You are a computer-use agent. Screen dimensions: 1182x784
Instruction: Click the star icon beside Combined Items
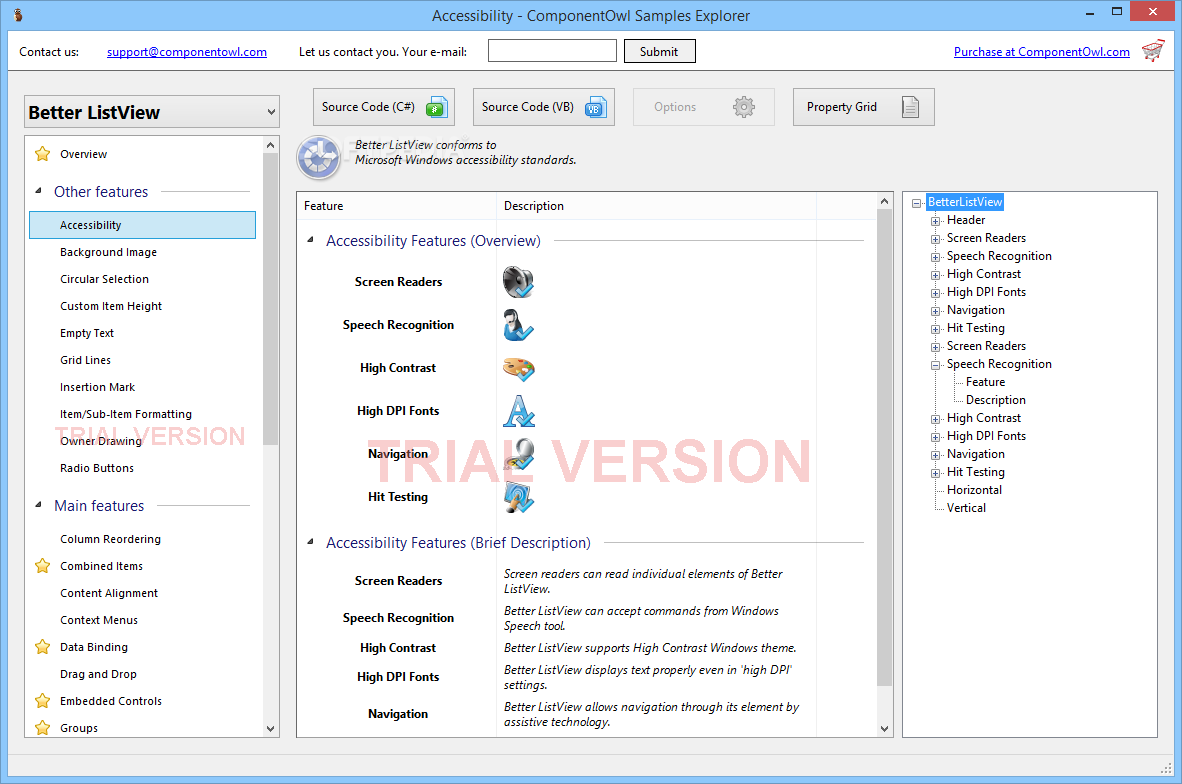(x=42, y=566)
